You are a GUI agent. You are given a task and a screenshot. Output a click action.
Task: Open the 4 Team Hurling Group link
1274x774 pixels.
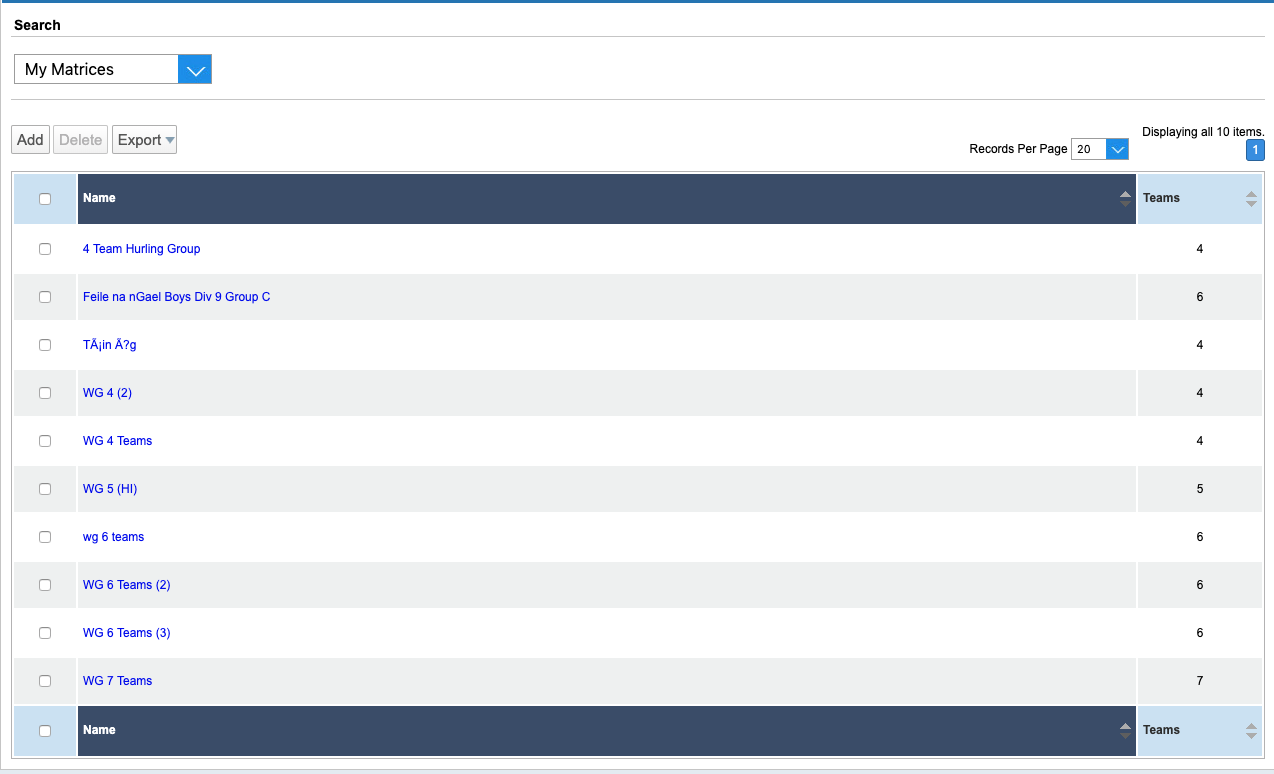coord(141,249)
